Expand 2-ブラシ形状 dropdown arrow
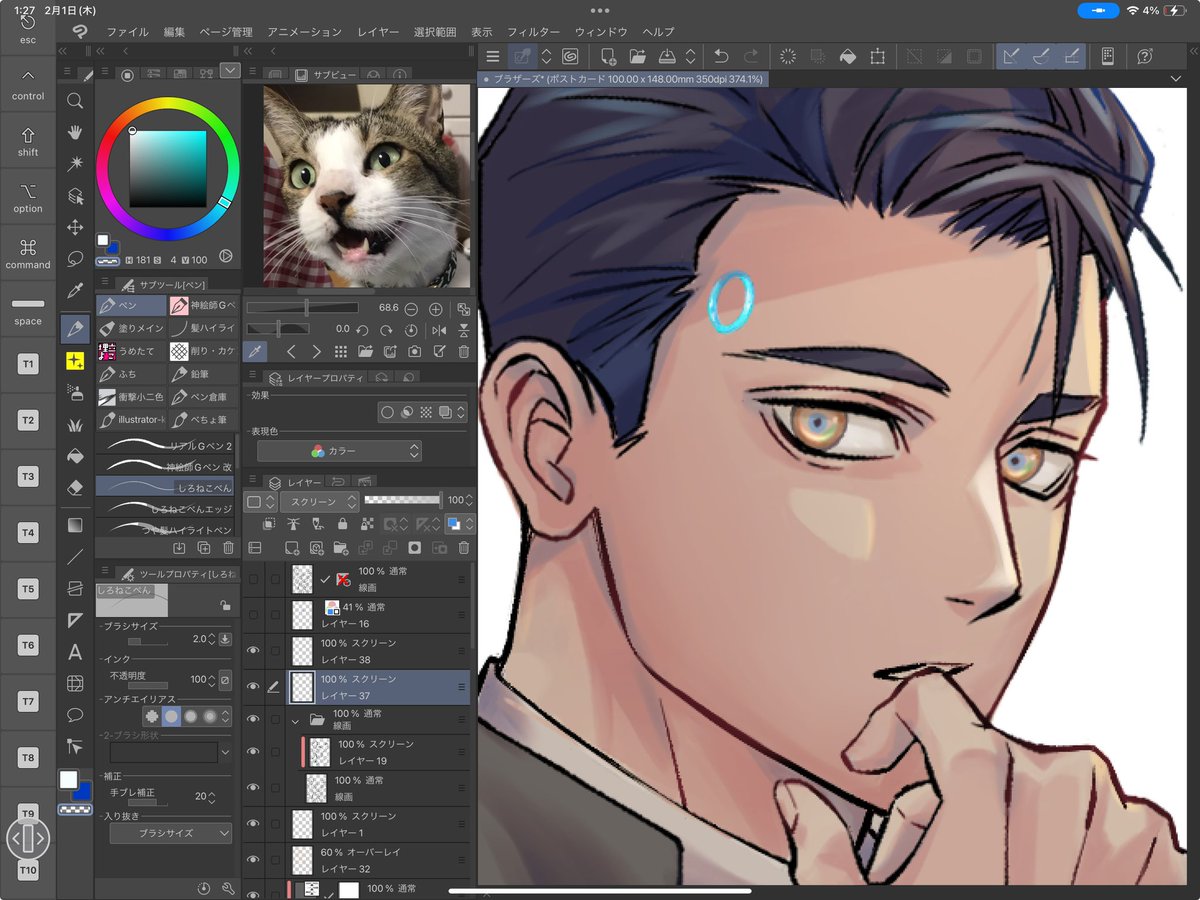 pos(225,752)
